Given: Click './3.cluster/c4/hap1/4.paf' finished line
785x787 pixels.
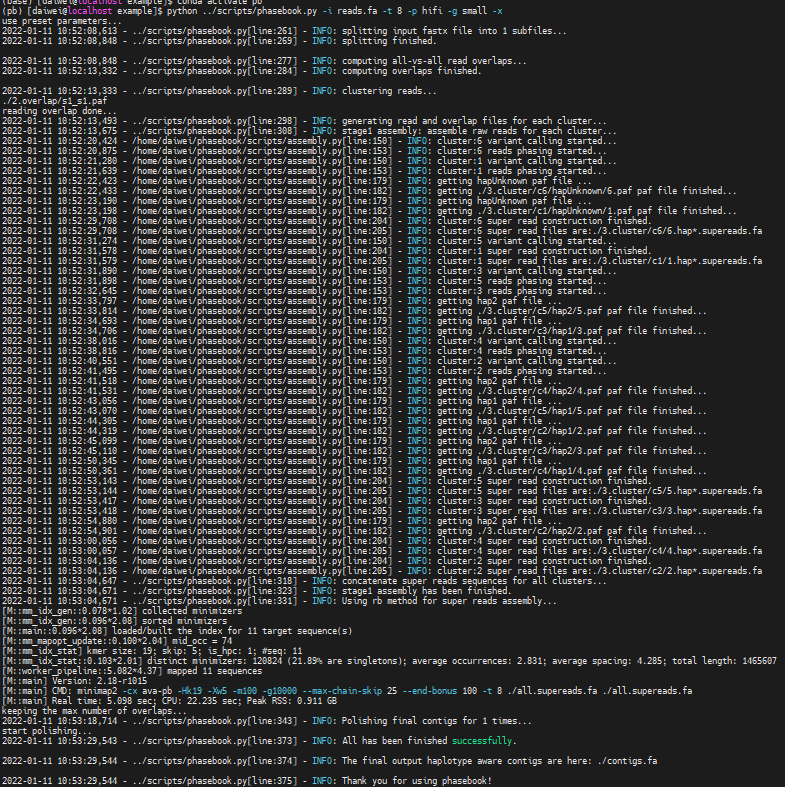Looking at the screenshot, I should pyautogui.click(x=354, y=472).
